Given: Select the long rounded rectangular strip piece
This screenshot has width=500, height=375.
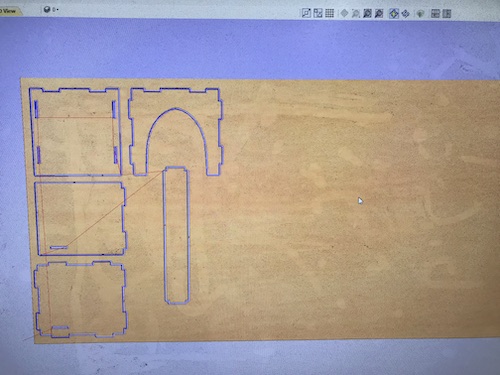Looking at the screenshot, I should (176, 235).
